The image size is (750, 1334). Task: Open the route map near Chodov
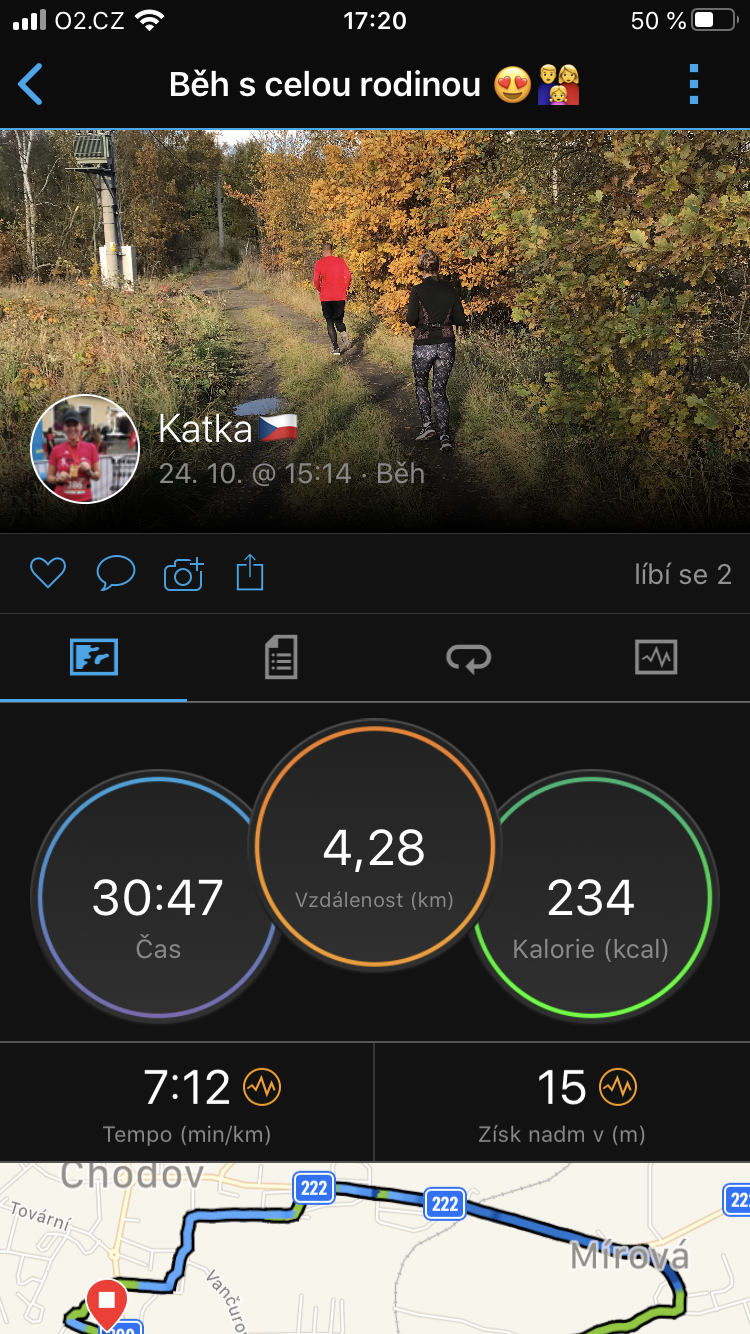[375, 1248]
